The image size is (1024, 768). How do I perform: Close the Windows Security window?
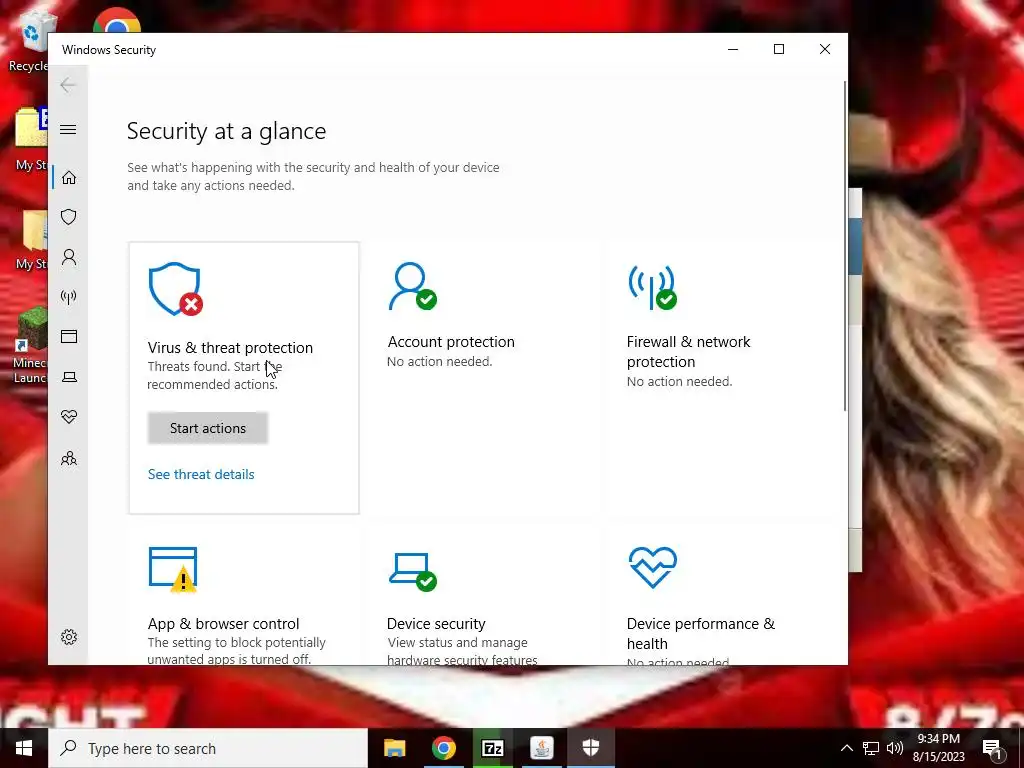click(825, 49)
